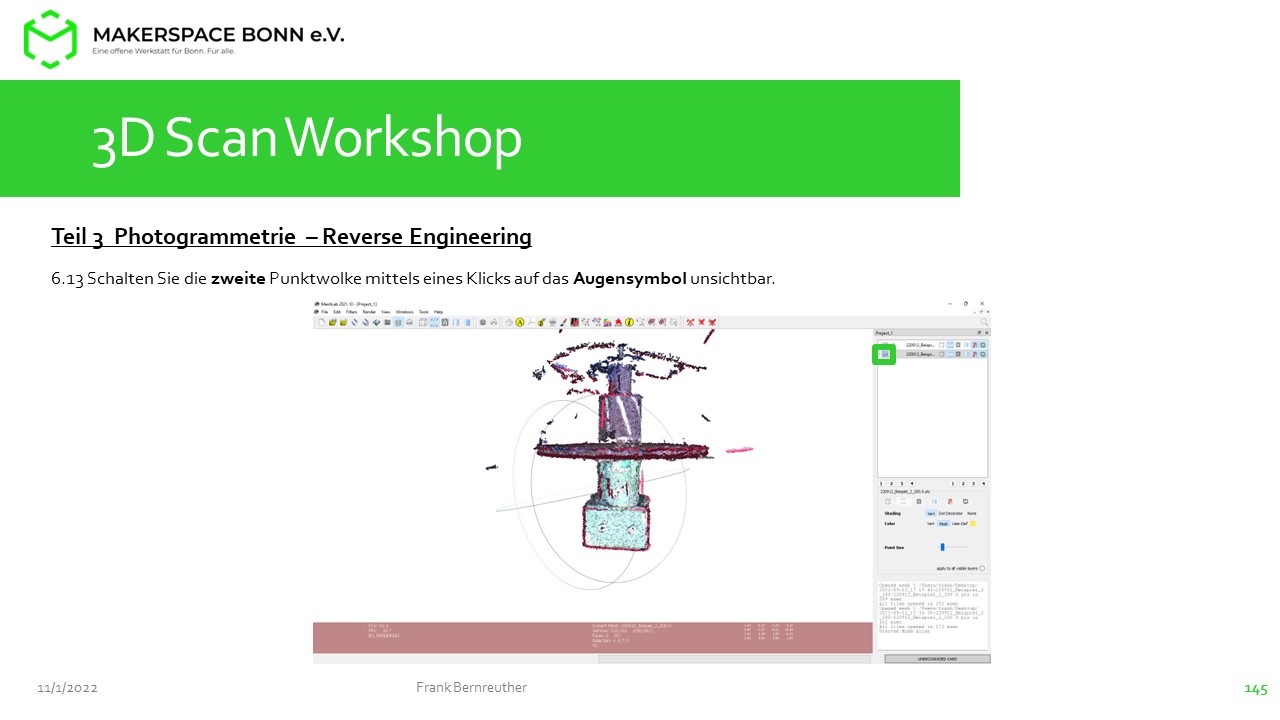
Task: Select Dot Decorator shading option
Action: (x=950, y=513)
